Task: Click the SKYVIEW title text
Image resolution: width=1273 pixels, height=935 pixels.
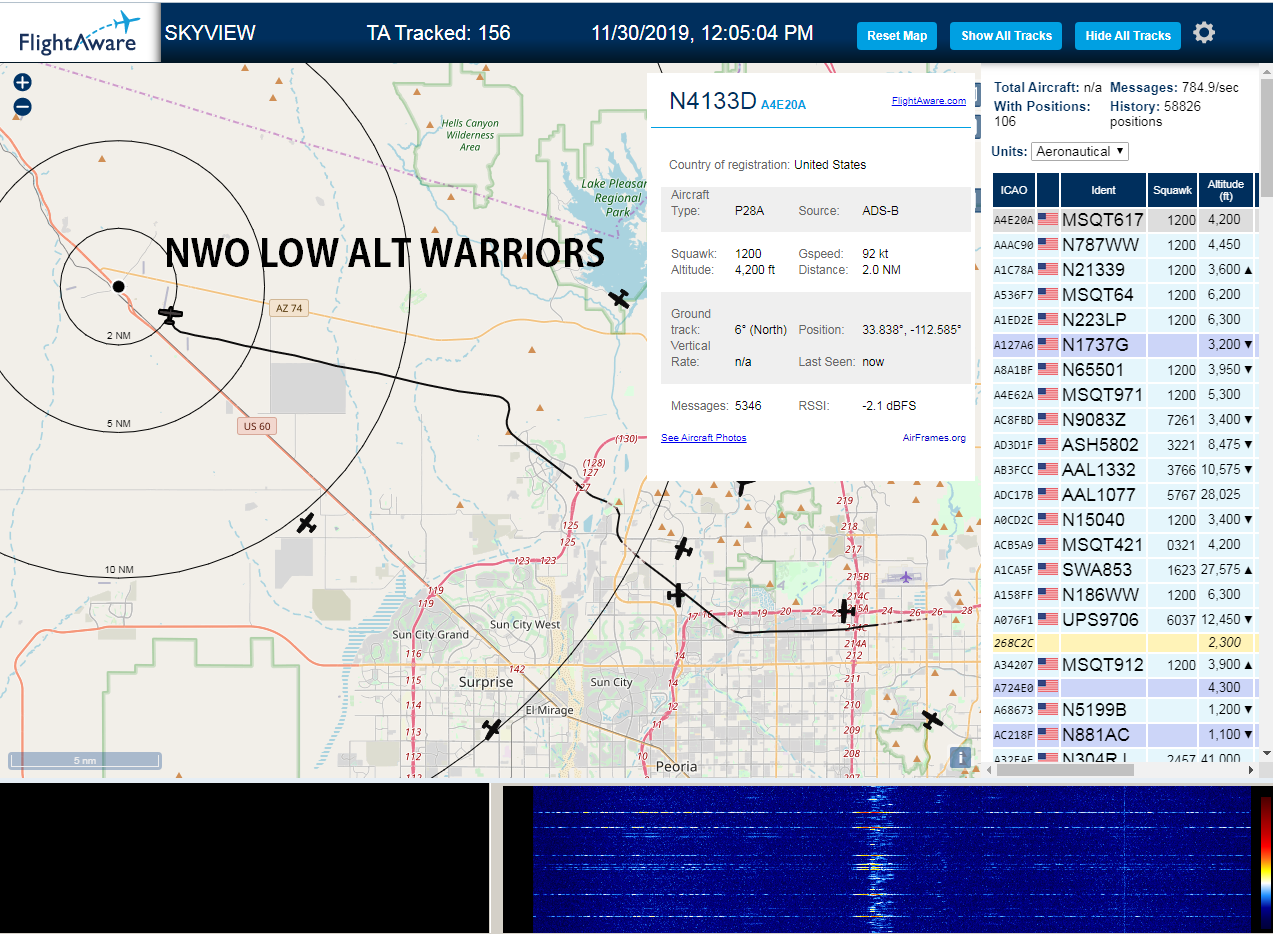Action: 210,33
